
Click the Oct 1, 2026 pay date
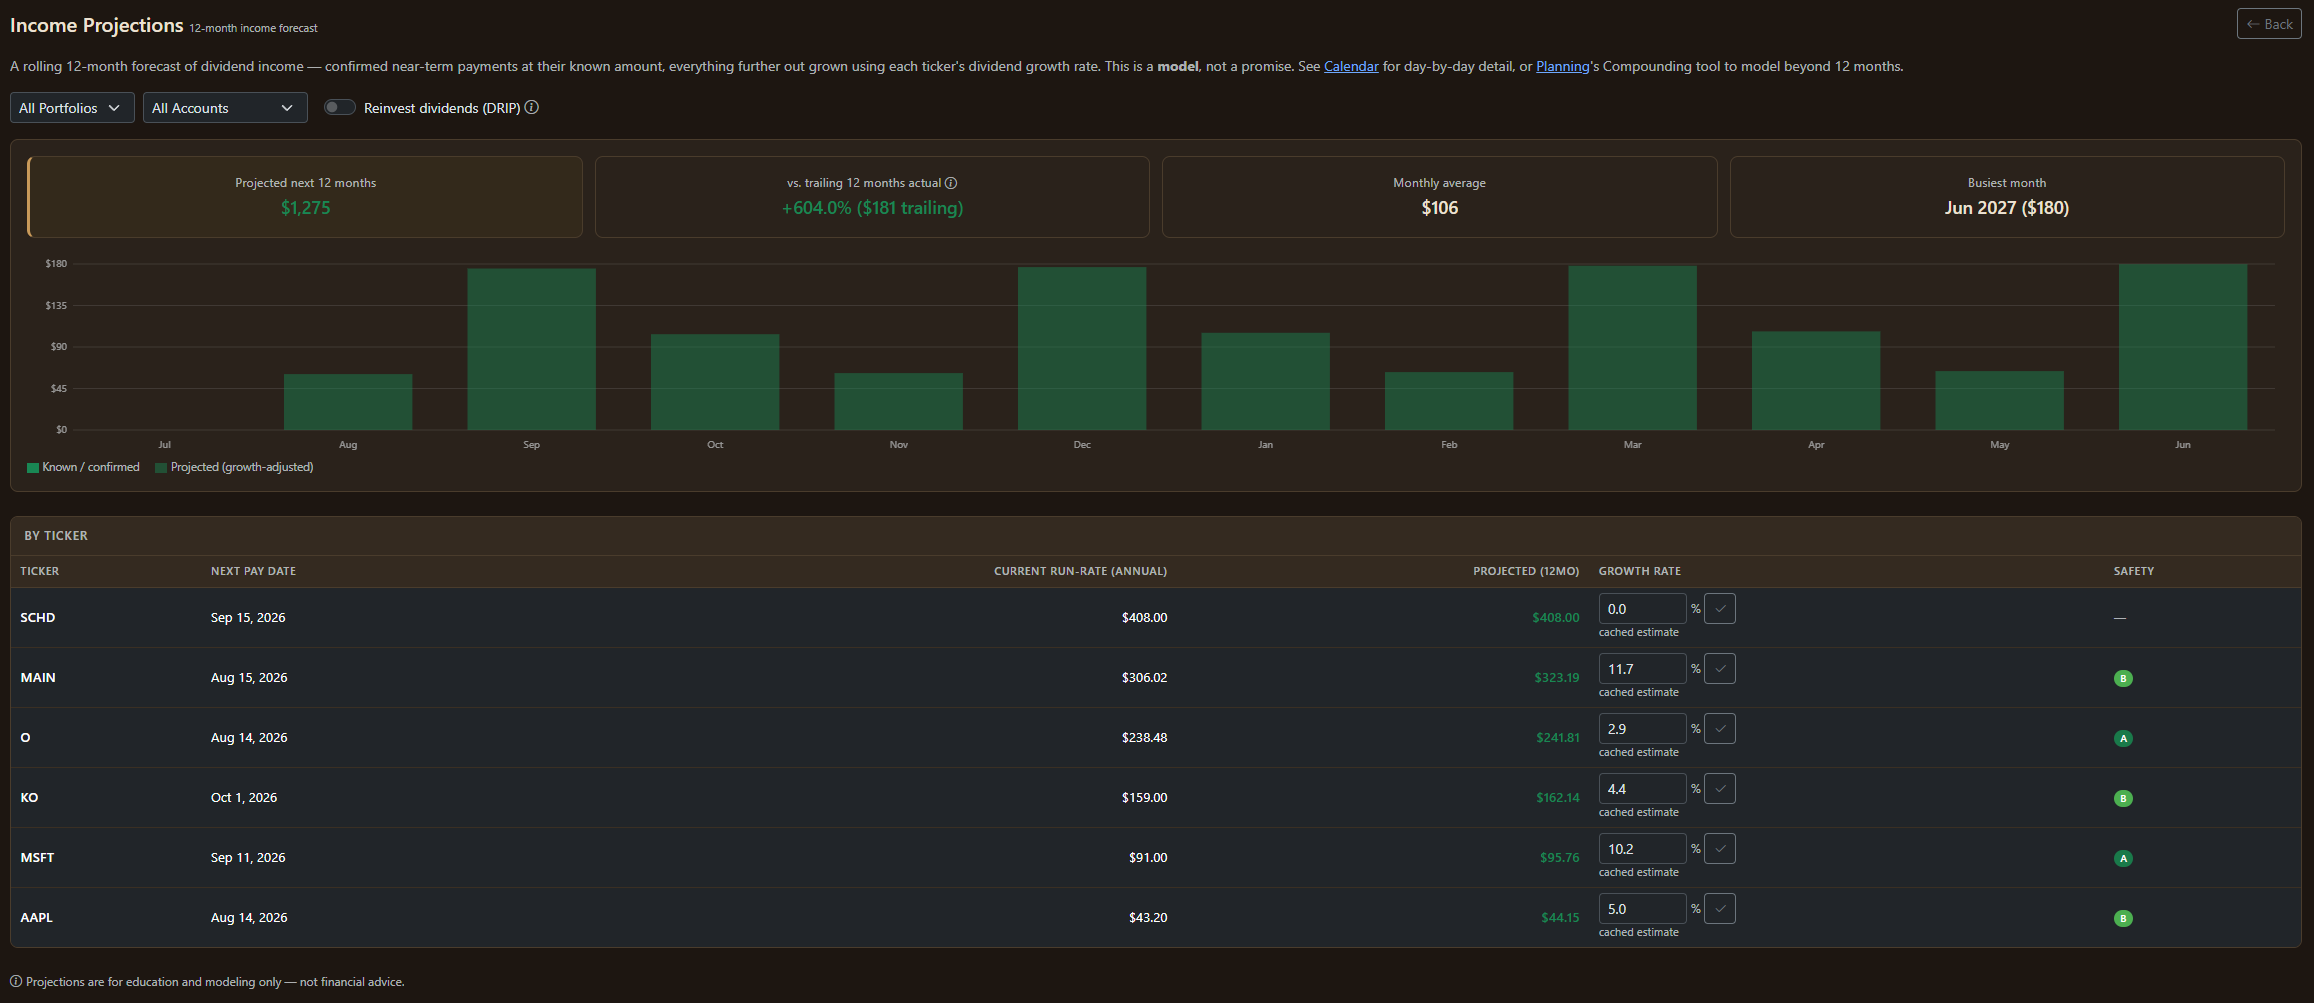(x=244, y=798)
